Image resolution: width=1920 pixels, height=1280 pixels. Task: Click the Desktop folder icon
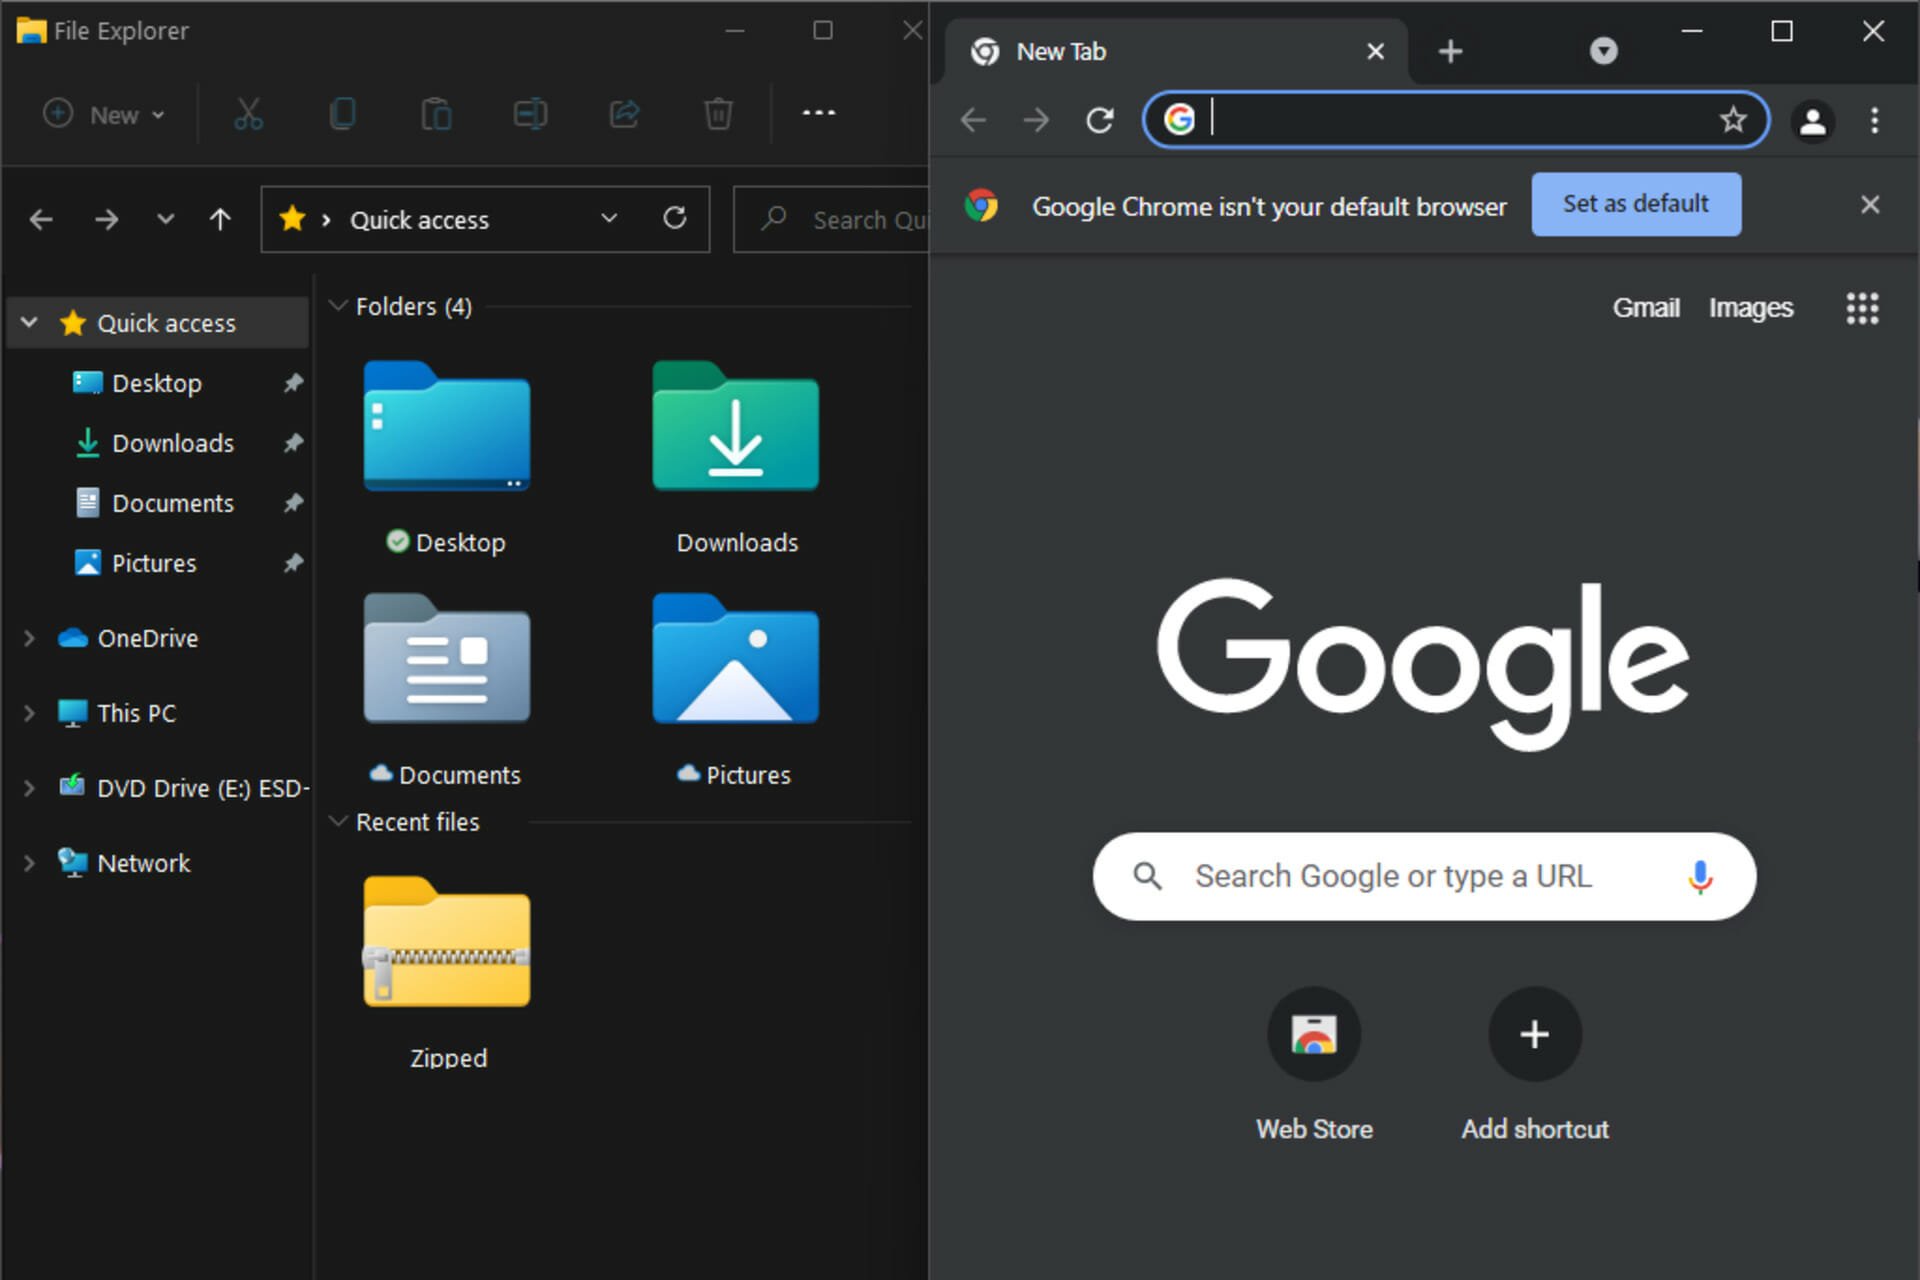446,437
